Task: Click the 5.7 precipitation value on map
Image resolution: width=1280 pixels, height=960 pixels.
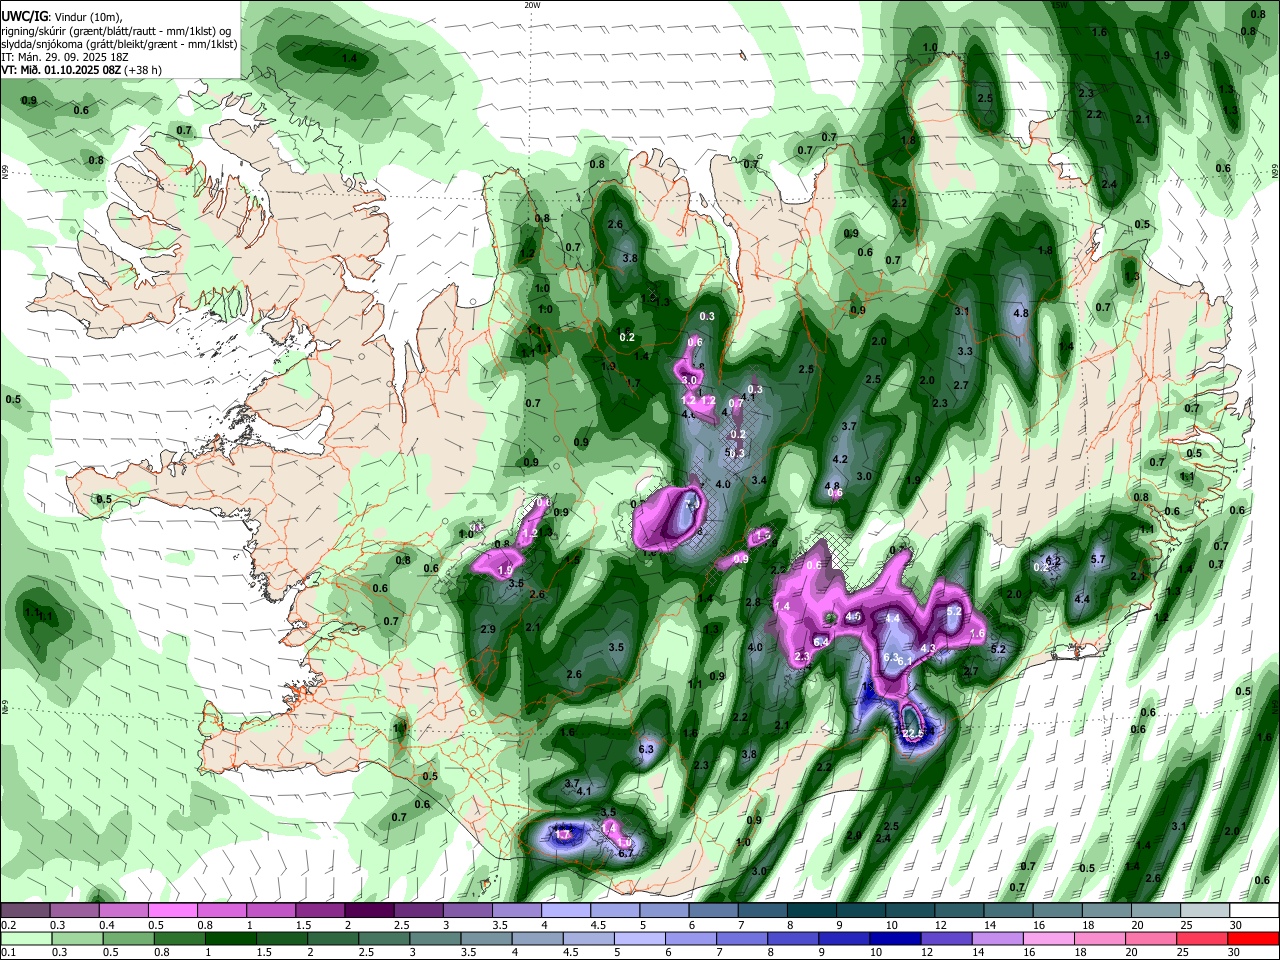Action: [1098, 559]
